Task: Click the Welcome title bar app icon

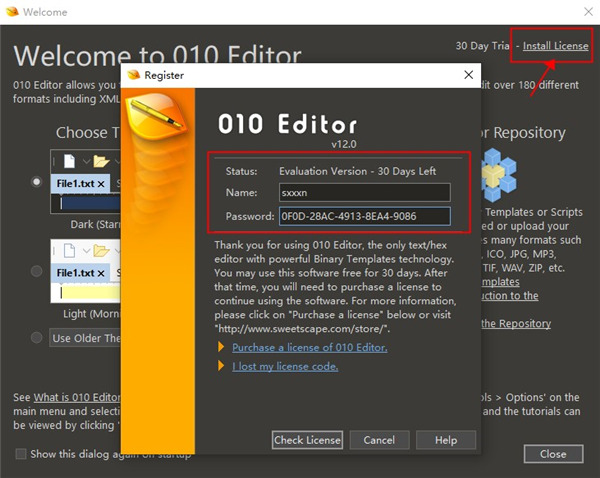Action: point(12,11)
